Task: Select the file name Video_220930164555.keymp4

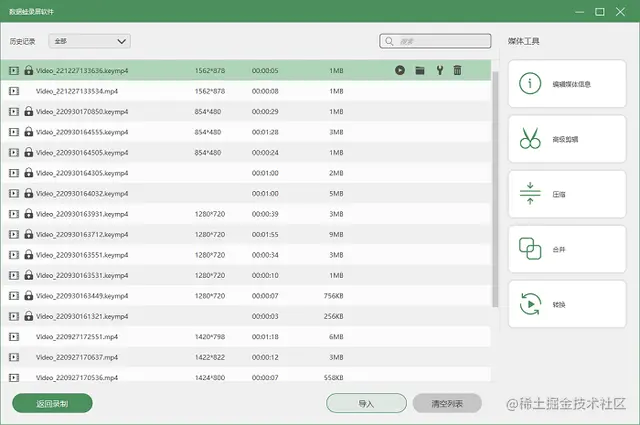Action: coord(82,132)
